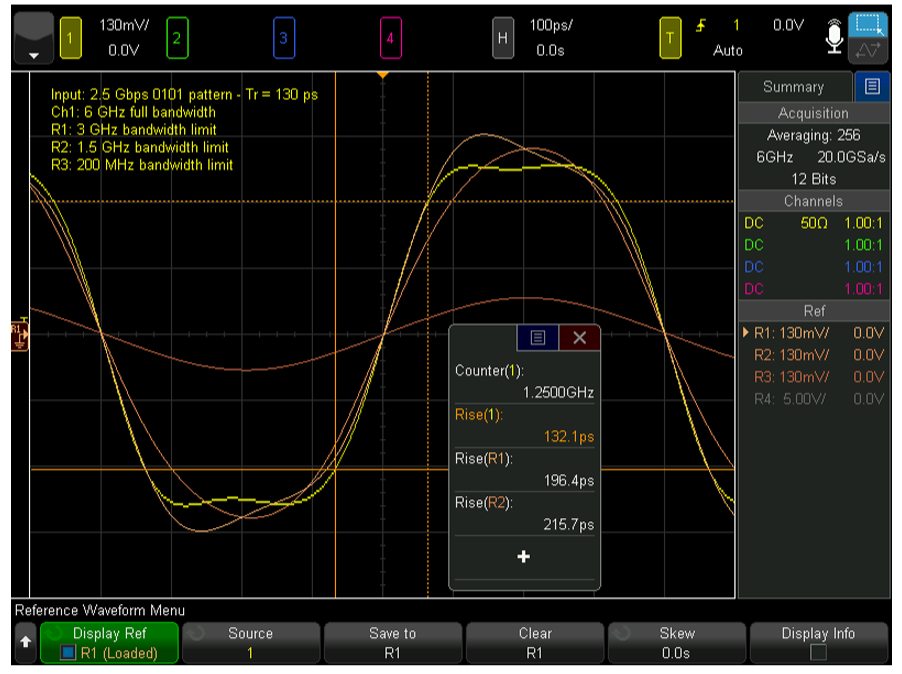Open the main menu dropdown arrow
Screen dimensions: 902x674
pos(33,38)
